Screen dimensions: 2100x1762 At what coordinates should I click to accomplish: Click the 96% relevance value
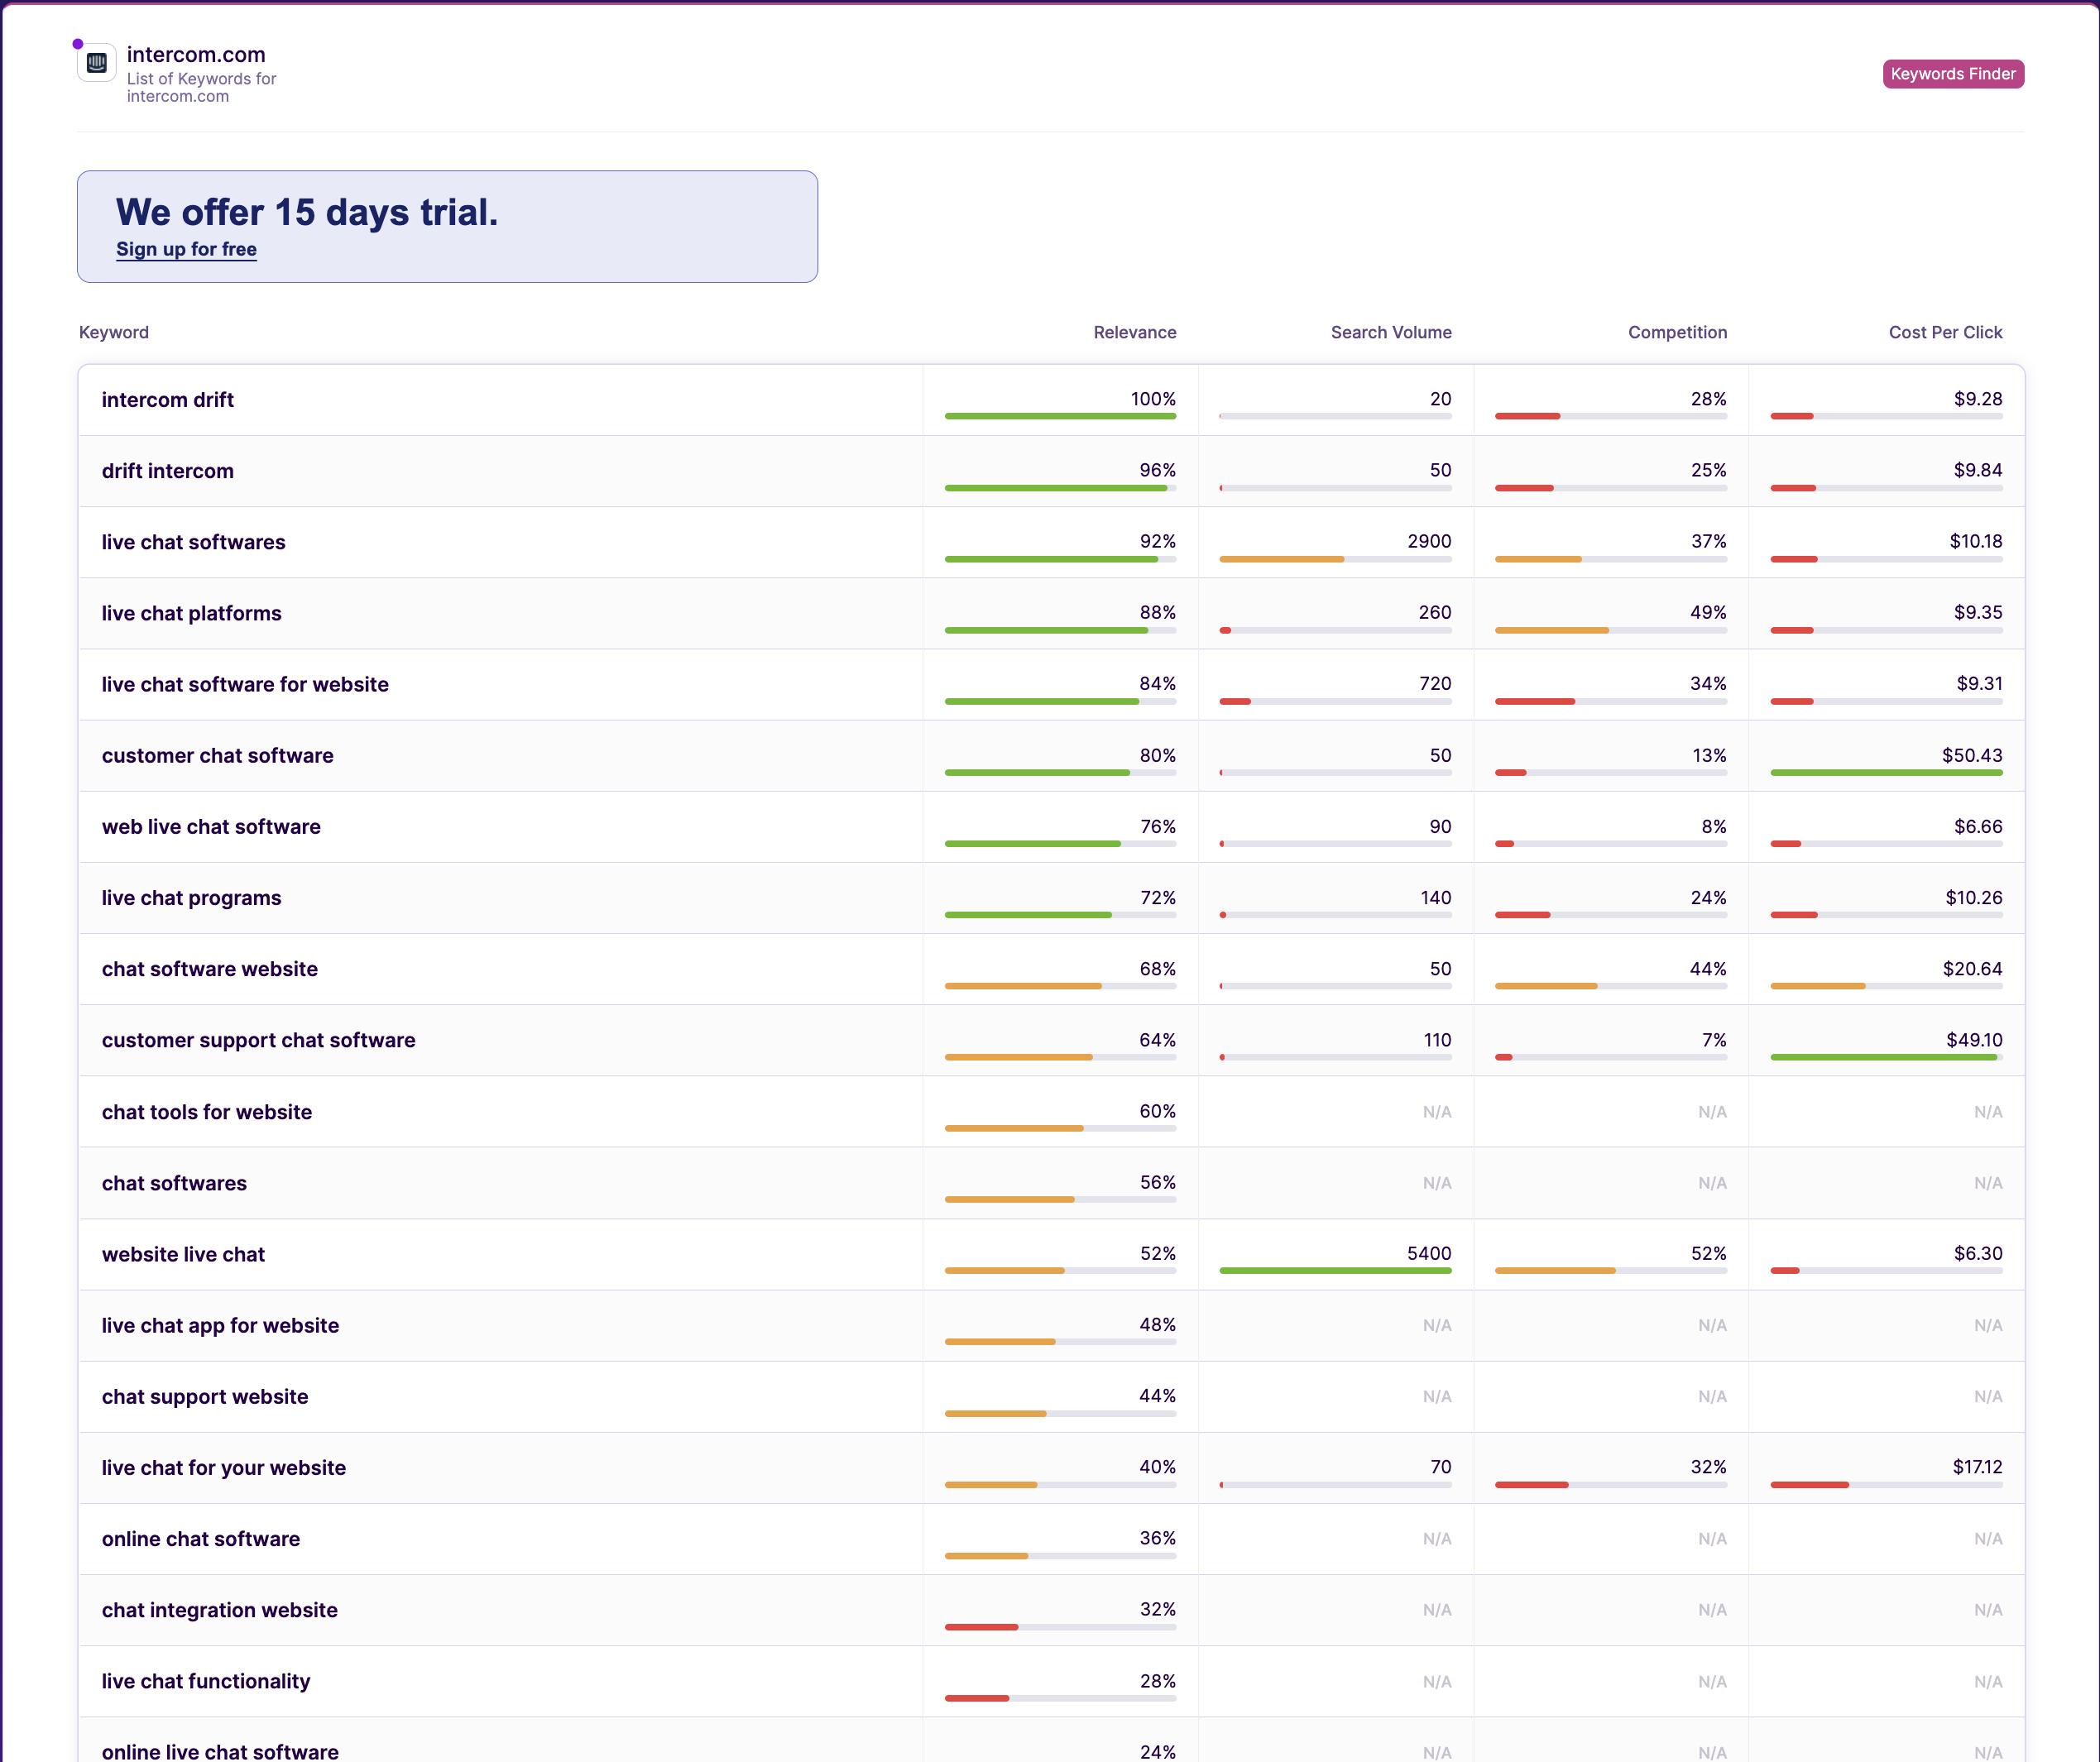[x=1157, y=470]
